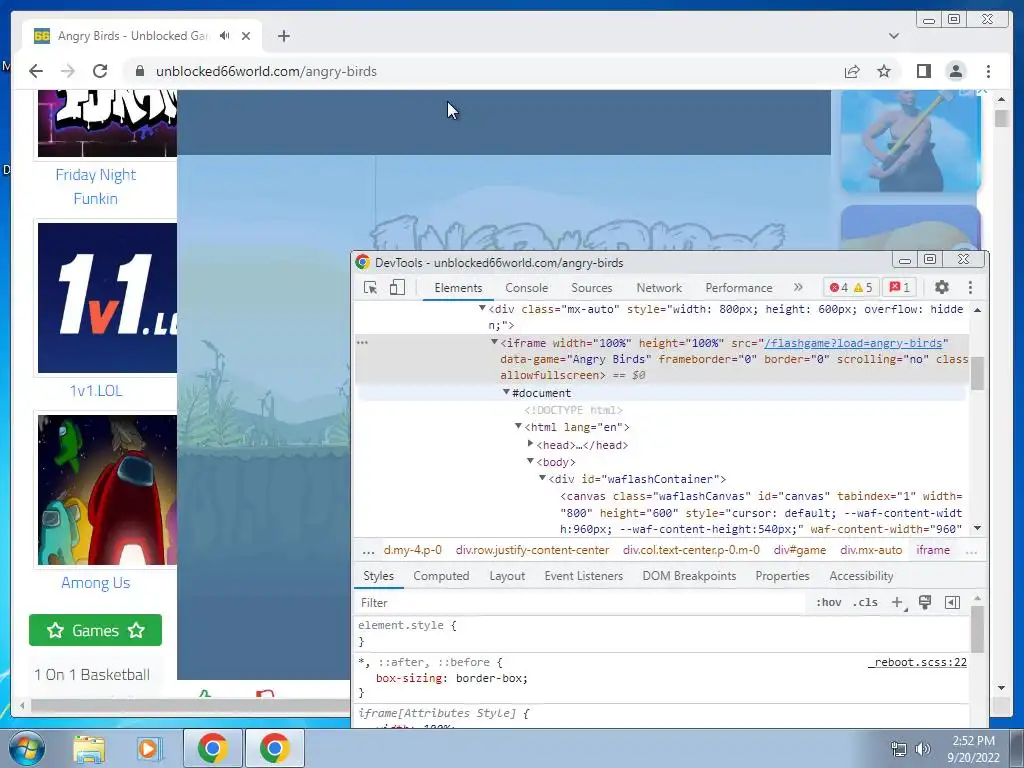Switch to the Elements tab
Image resolution: width=1024 pixels, height=768 pixels.
(x=458, y=288)
